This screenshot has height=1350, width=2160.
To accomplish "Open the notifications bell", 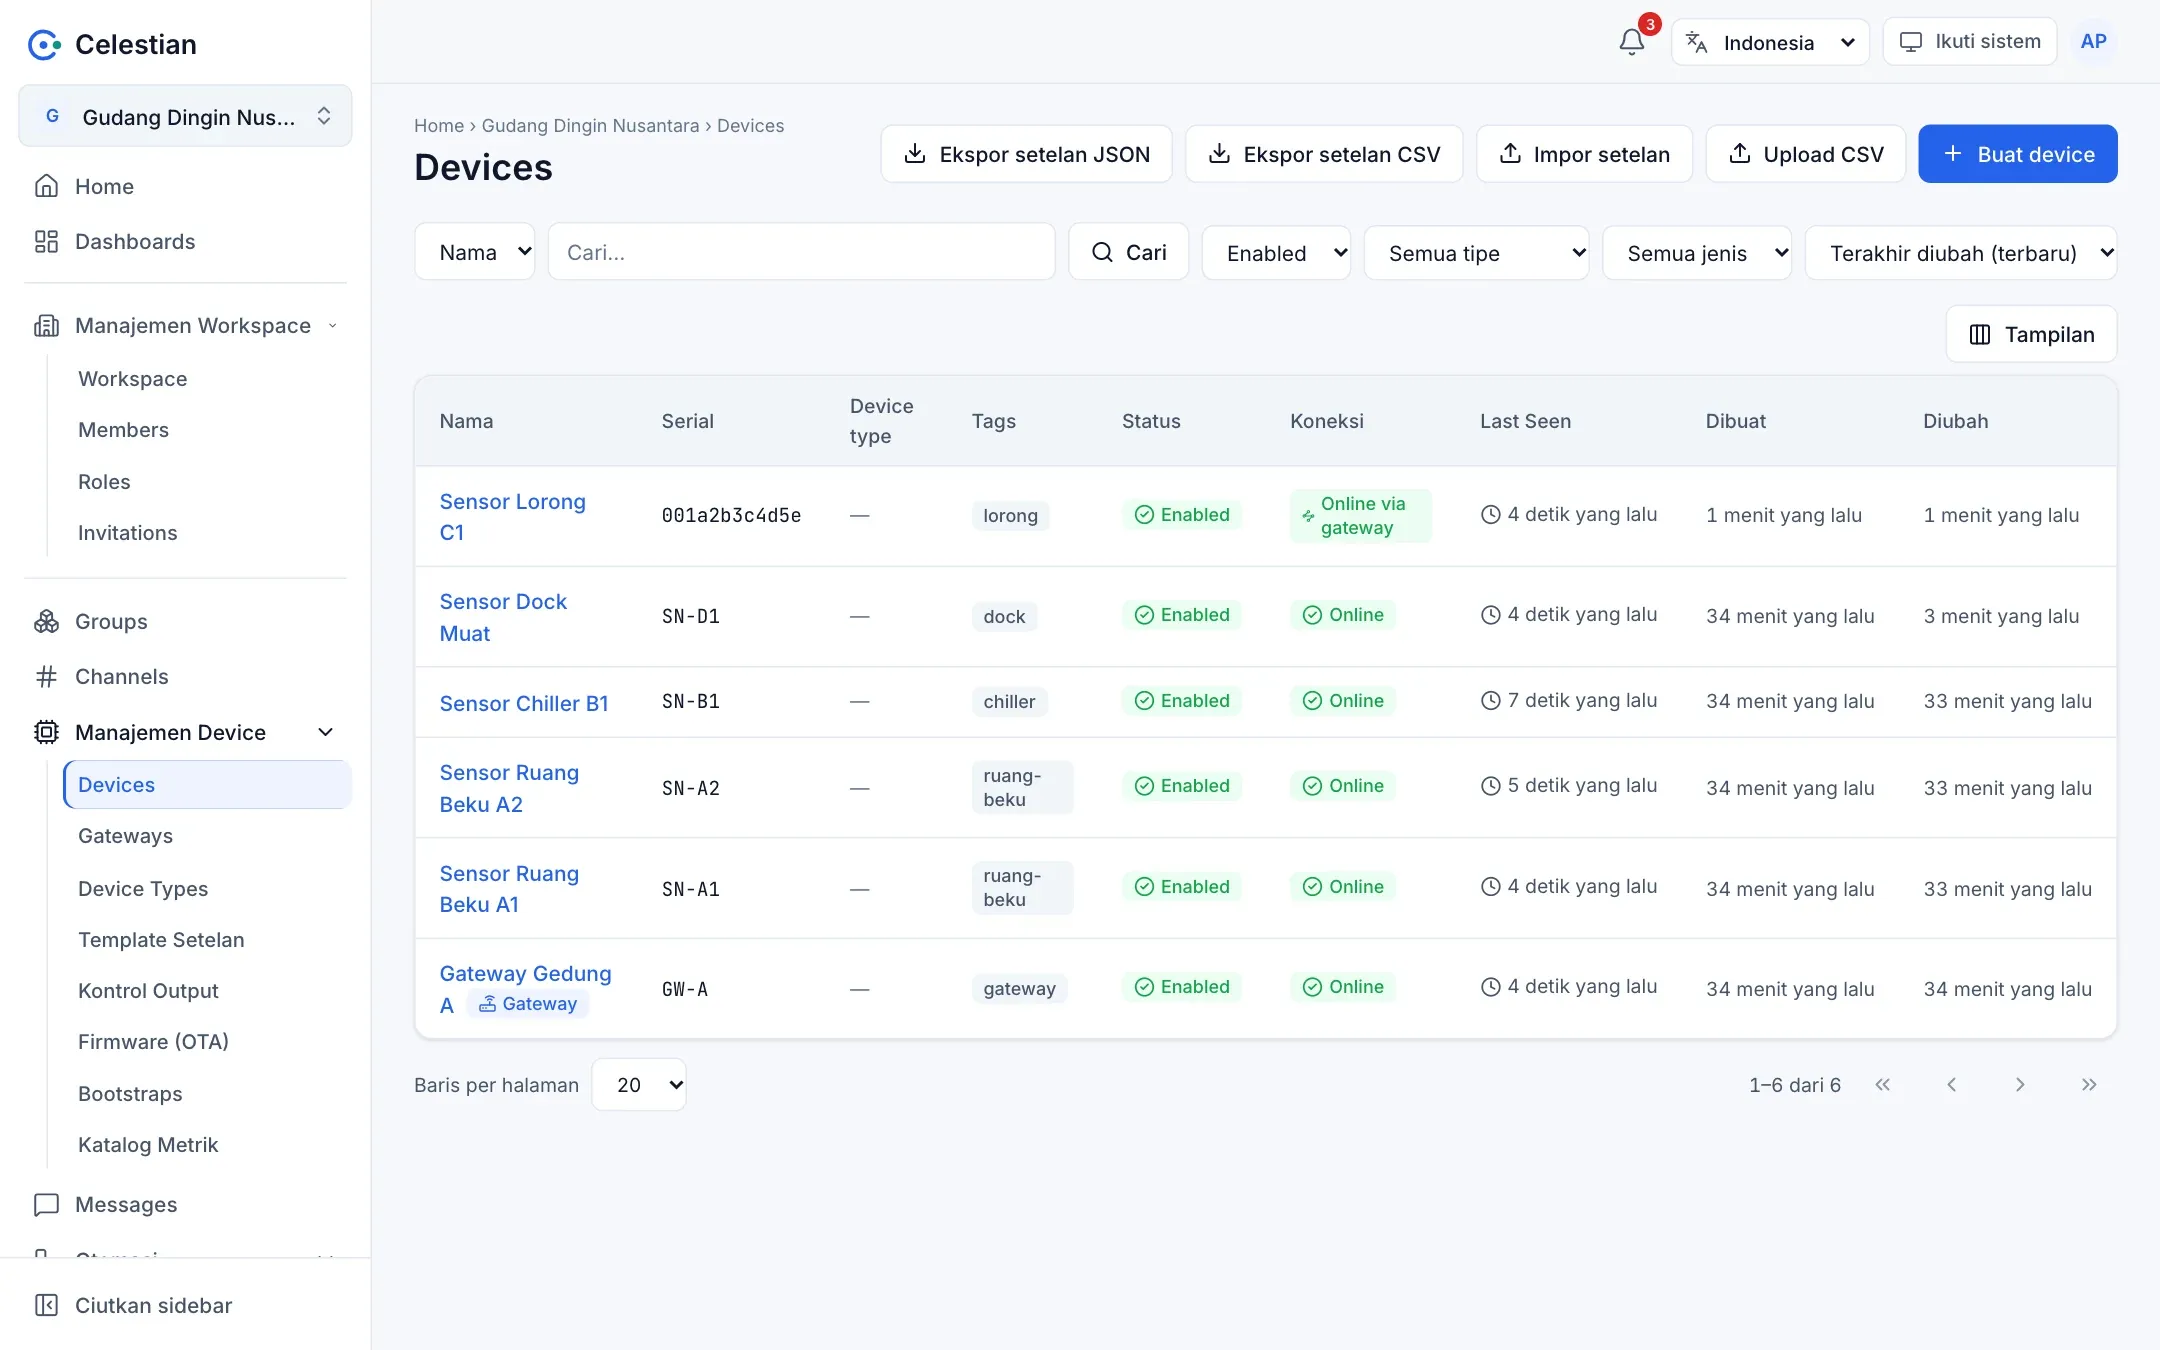I will (x=1632, y=42).
